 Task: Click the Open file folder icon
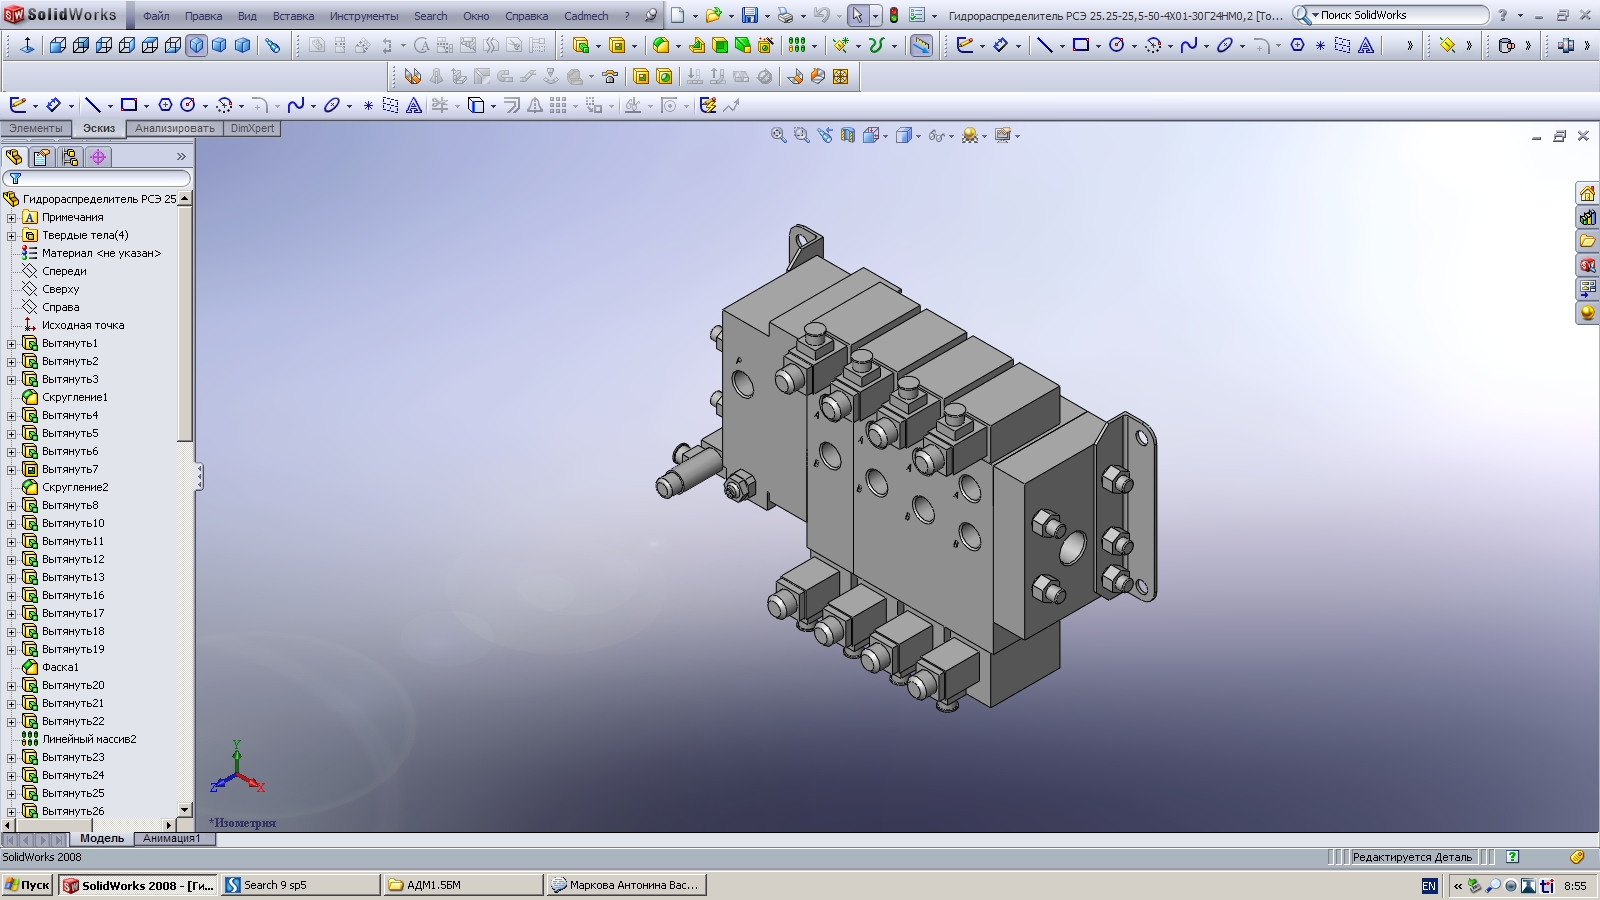pos(713,15)
